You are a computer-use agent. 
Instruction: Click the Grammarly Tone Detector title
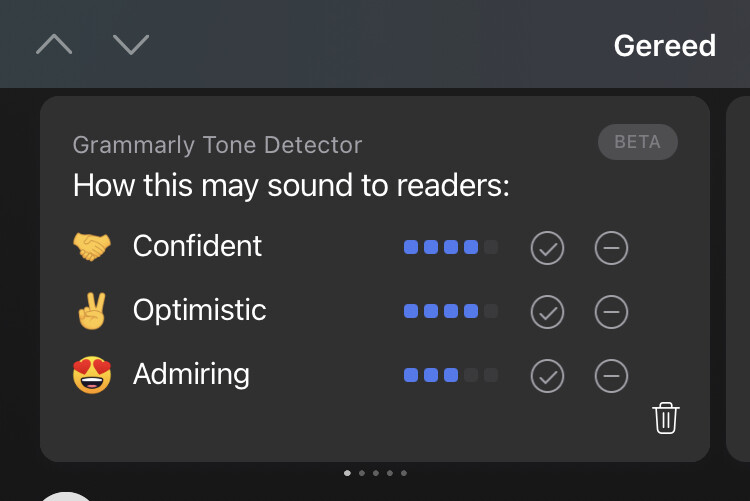[x=217, y=145]
